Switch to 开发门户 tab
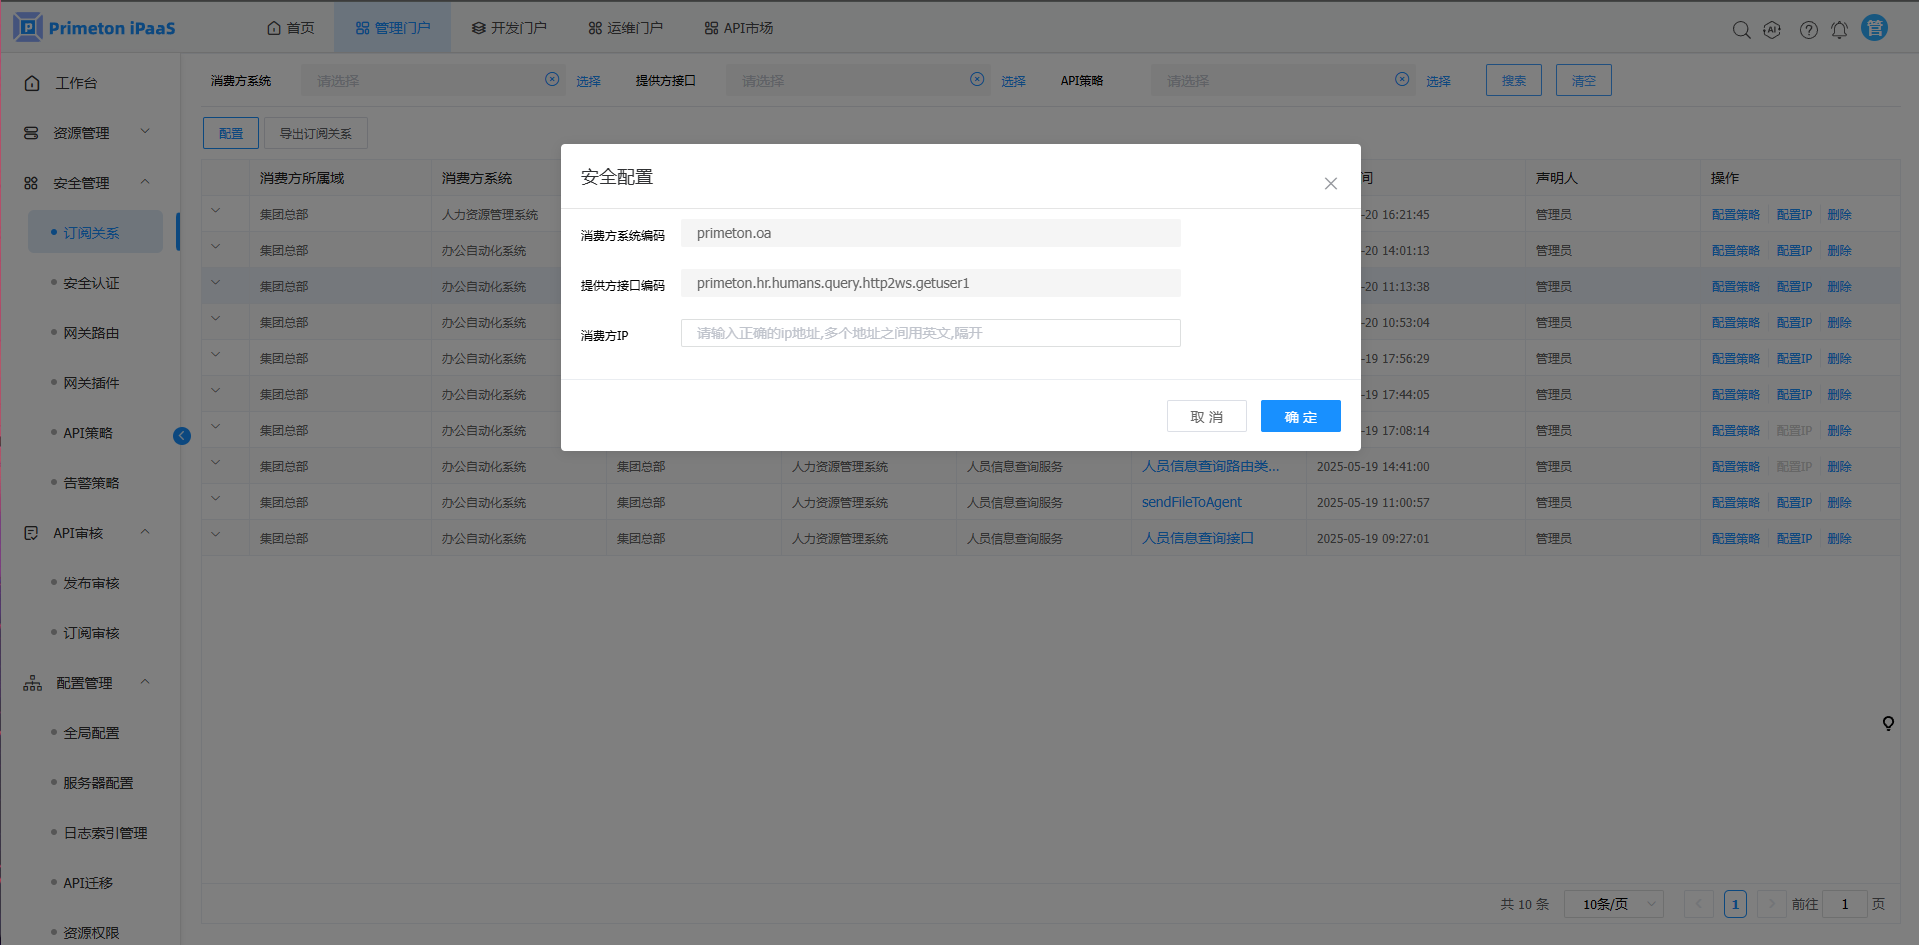1919x945 pixels. coord(509,28)
